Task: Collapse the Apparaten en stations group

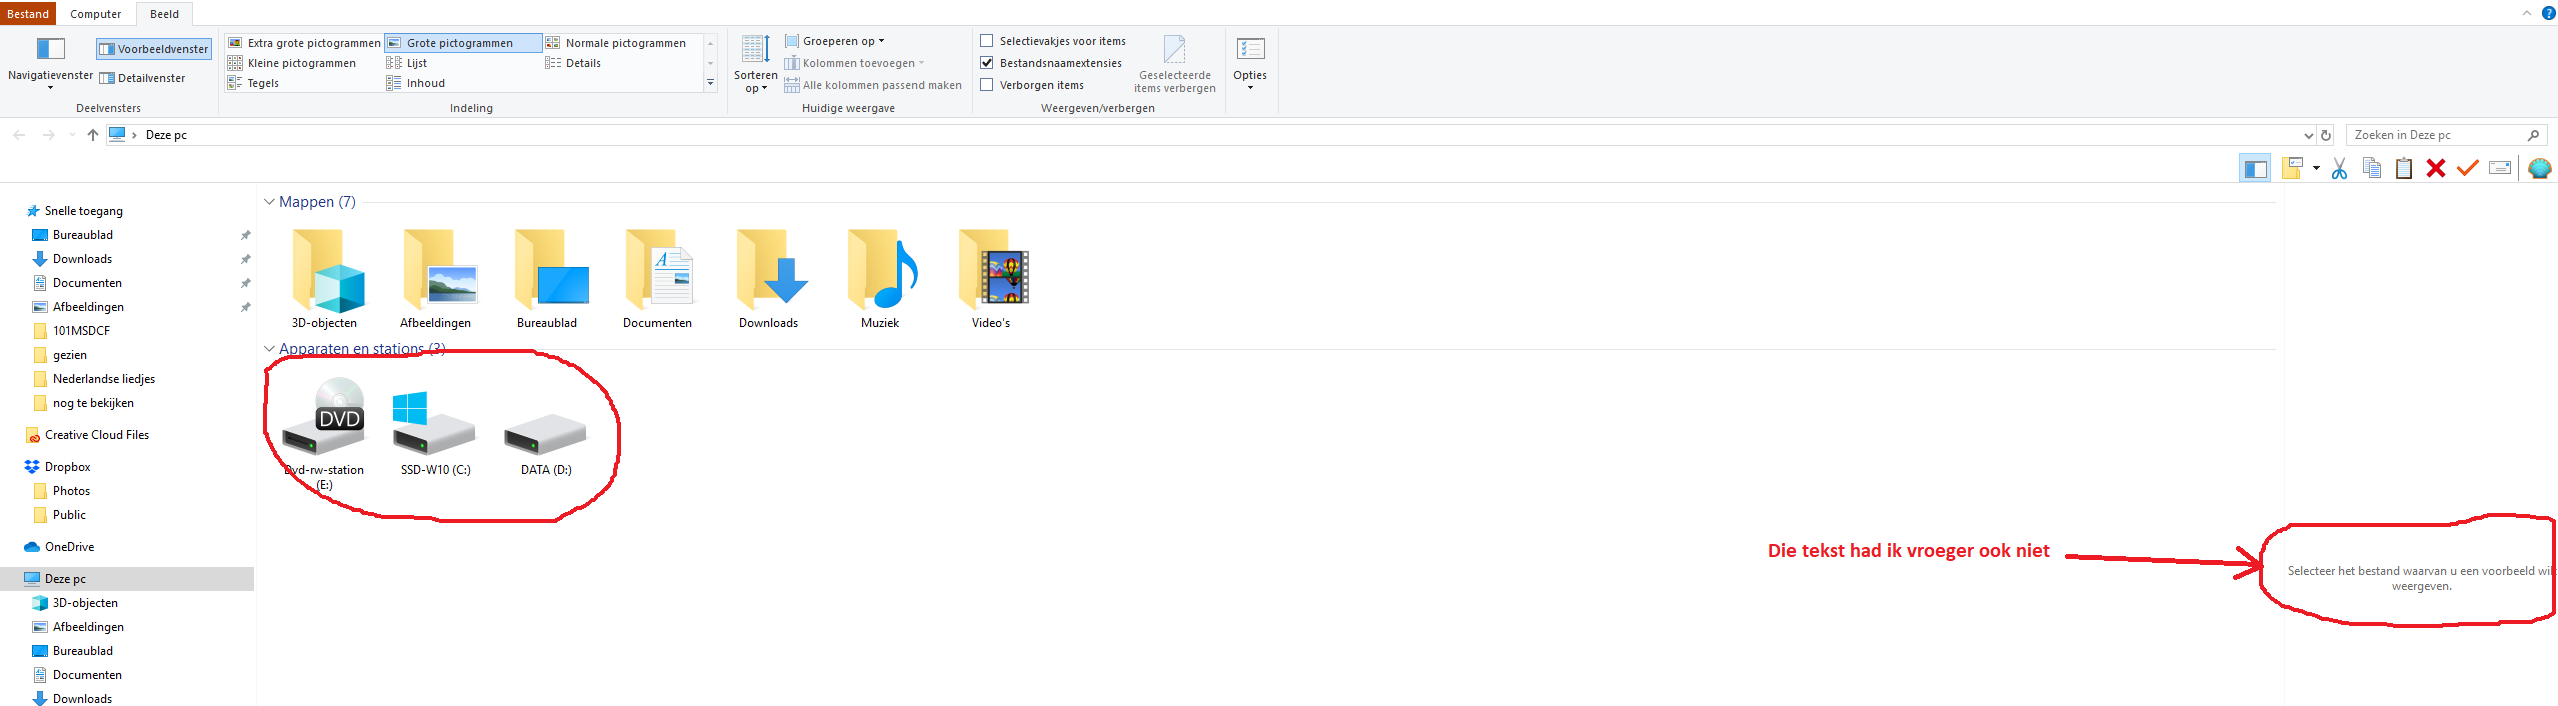Action: 269,349
